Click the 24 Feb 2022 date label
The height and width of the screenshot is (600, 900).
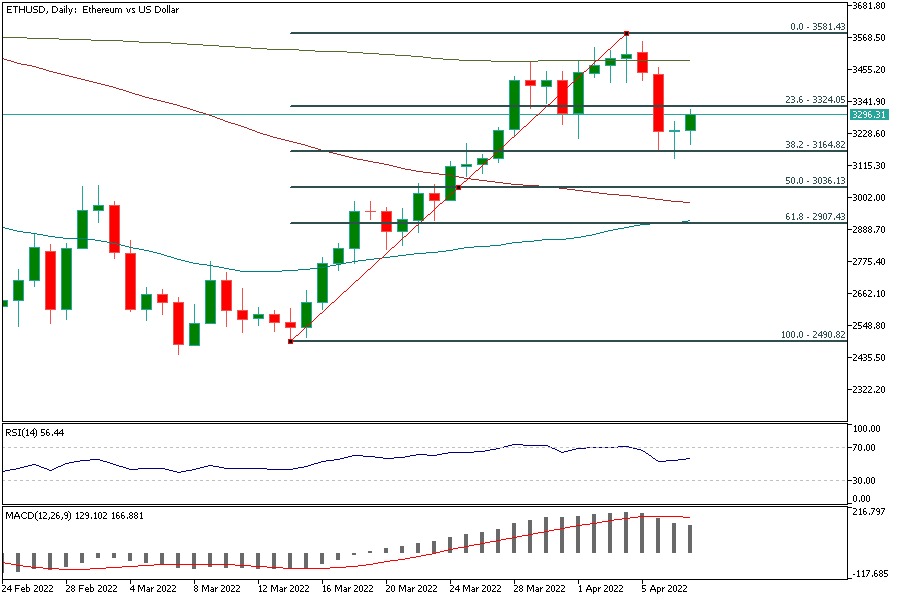click(29, 591)
